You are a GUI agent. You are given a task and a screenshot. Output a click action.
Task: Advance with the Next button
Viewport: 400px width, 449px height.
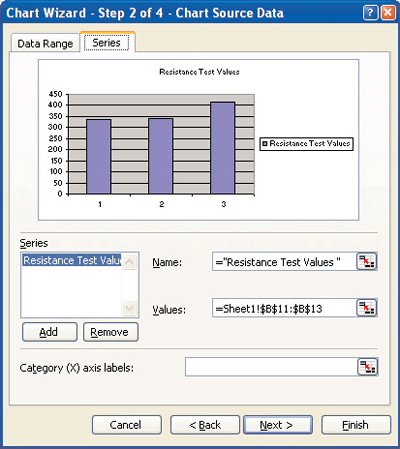pos(278,425)
